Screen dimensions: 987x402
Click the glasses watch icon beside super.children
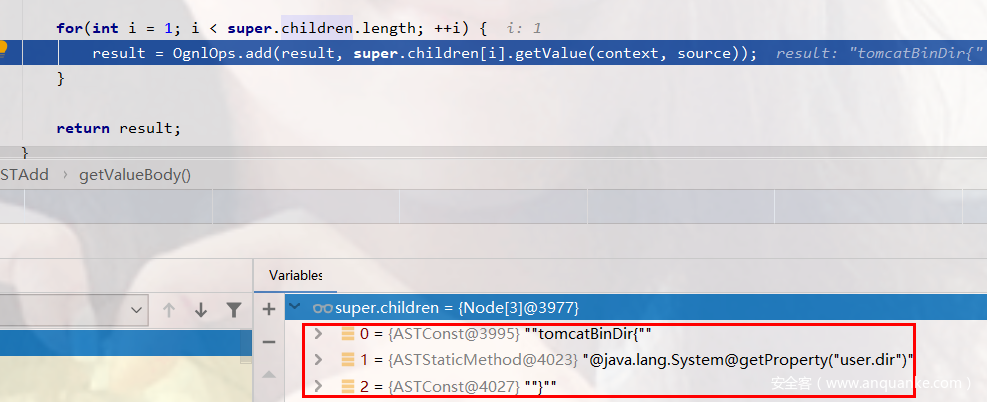[x=322, y=308]
